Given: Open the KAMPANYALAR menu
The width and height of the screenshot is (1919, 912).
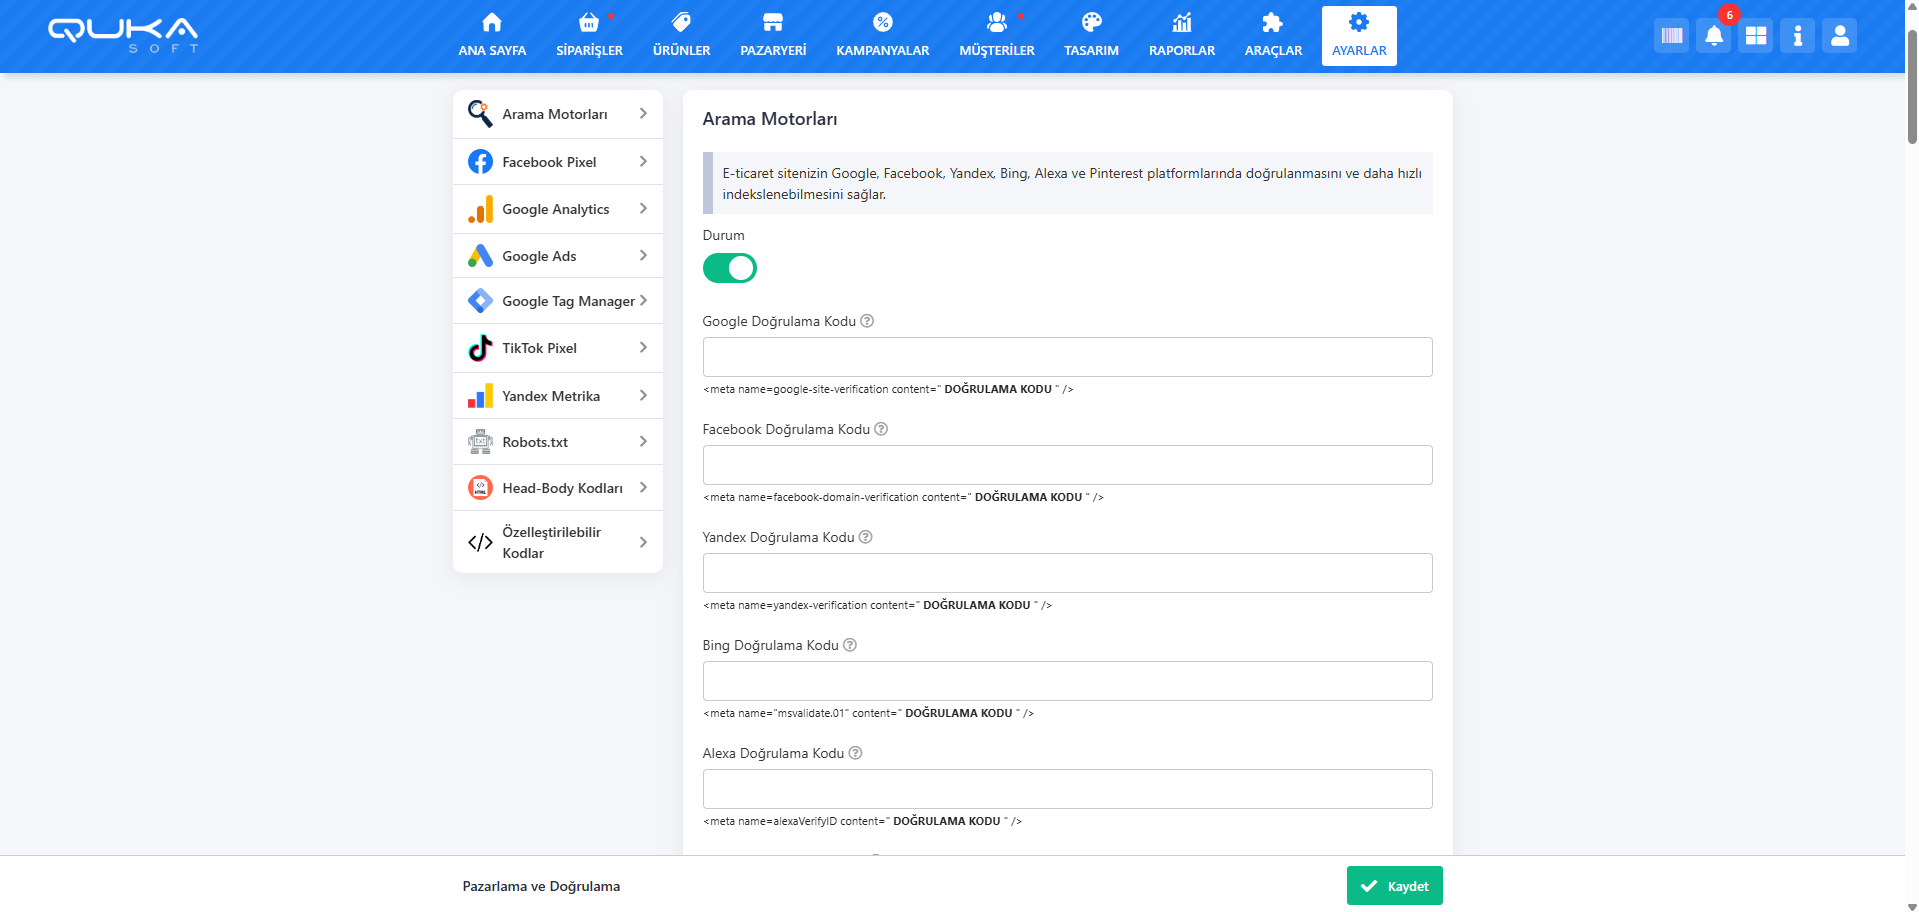Looking at the screenshot, I should coord(882,36).
